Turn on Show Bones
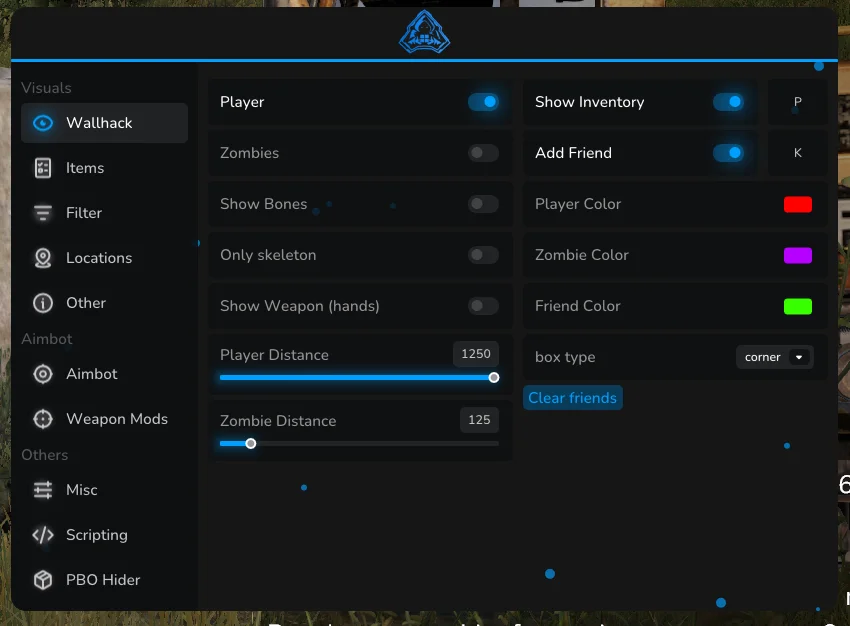 coord(483,203)
